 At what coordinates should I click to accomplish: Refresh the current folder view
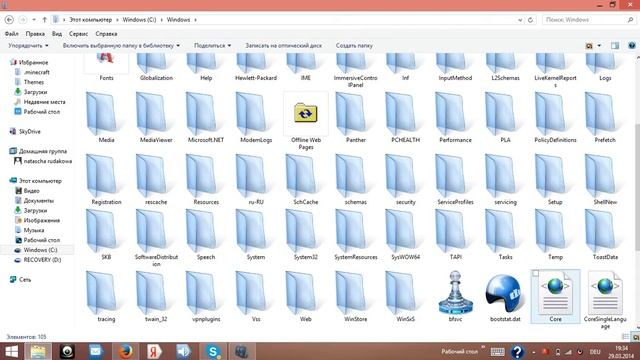(530, 20)
